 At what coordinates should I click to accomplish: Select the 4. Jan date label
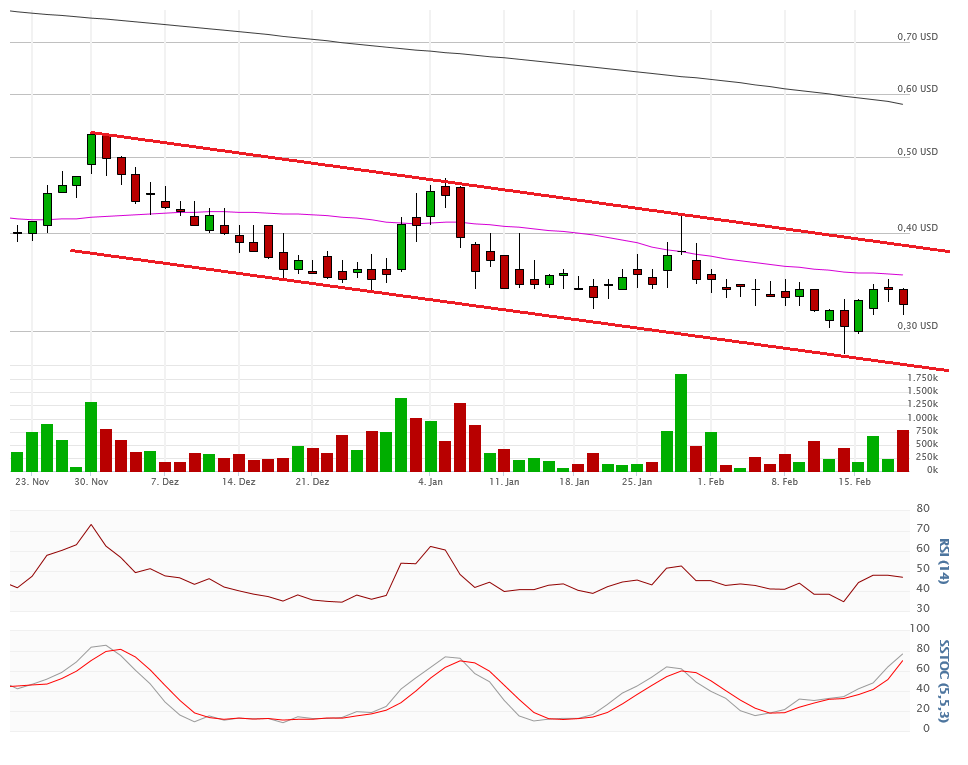pos(430,482)
